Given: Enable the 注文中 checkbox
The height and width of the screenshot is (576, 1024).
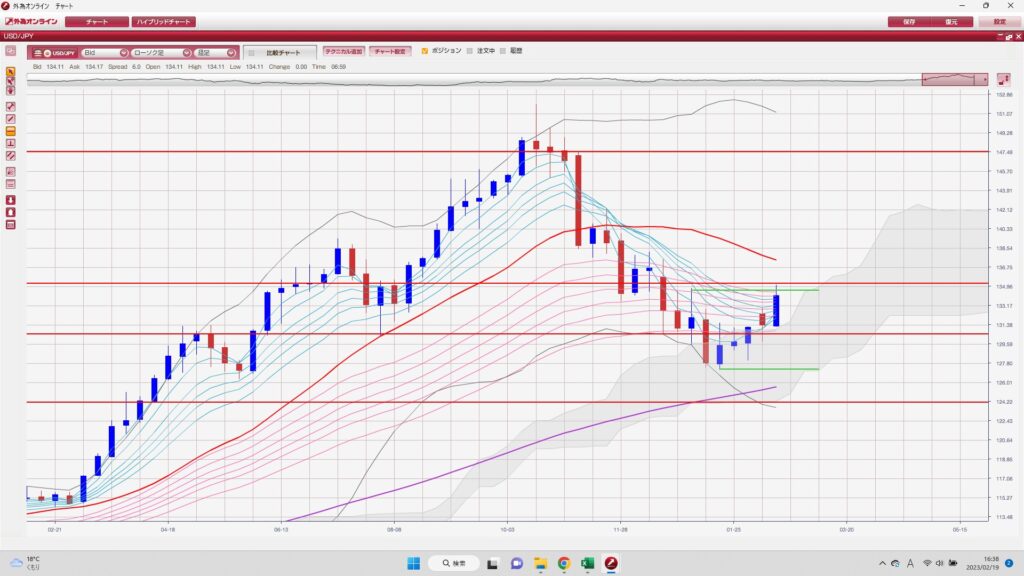Looking at the screenshot, I should pyautogui.click(x=469, y=50).
